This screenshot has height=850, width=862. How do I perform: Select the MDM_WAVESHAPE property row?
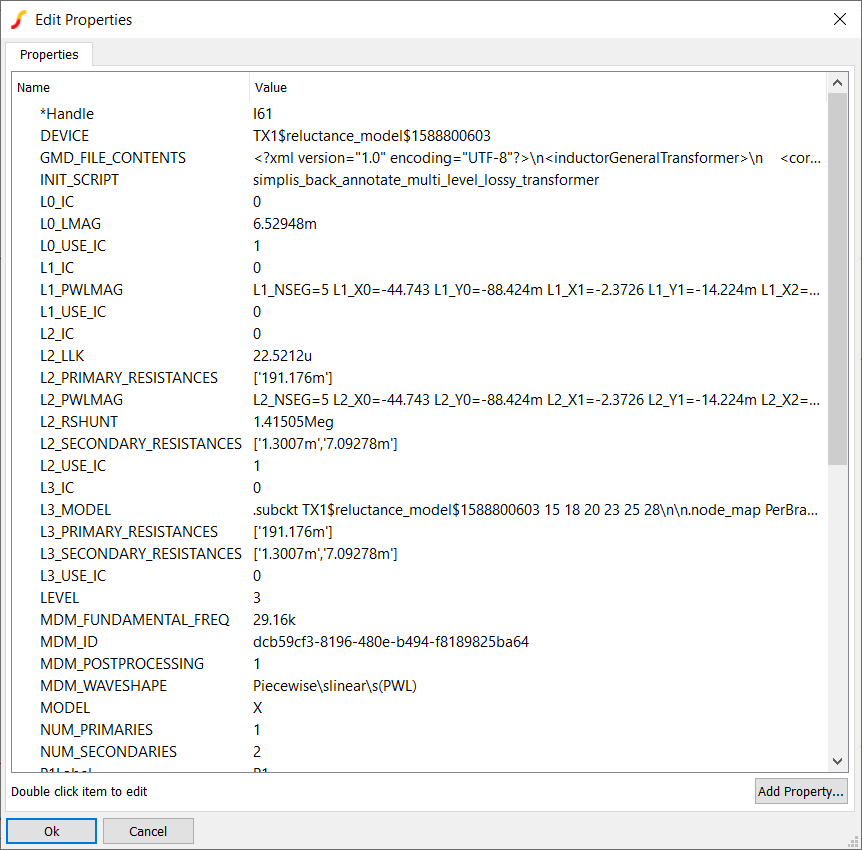tap(103, 686)
